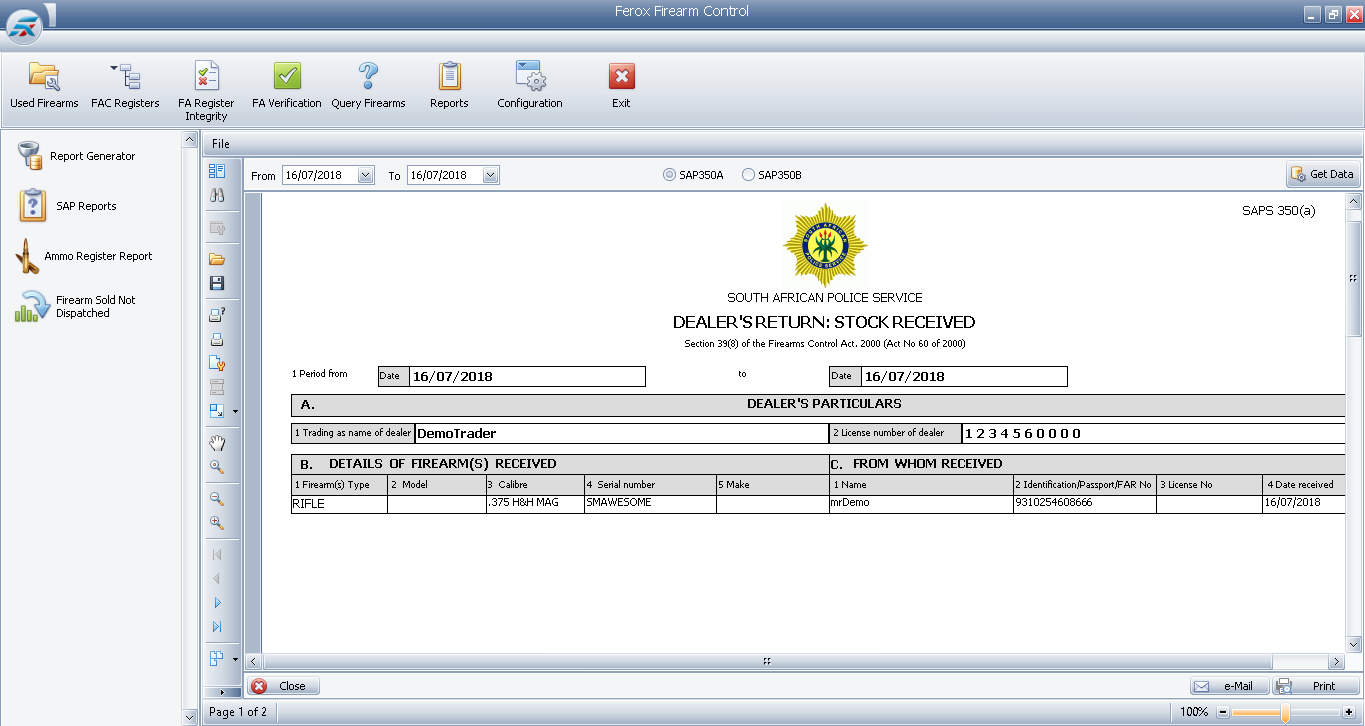Click the binoculars search icon

coord(217,196)
